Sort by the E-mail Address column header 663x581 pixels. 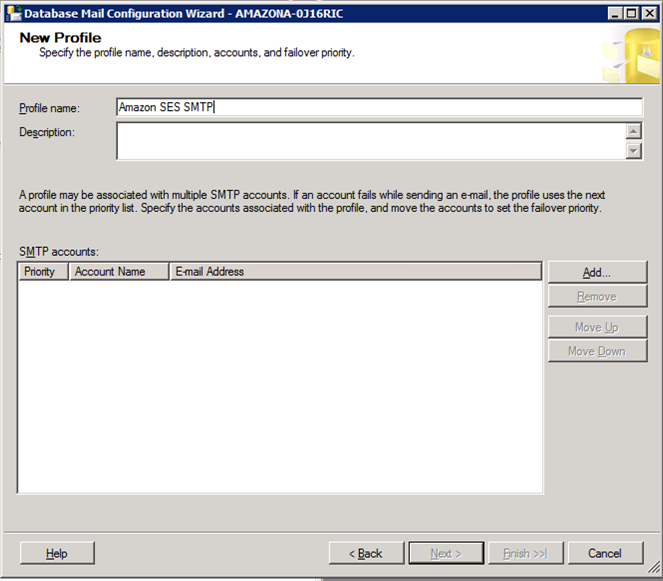point(356,271)
